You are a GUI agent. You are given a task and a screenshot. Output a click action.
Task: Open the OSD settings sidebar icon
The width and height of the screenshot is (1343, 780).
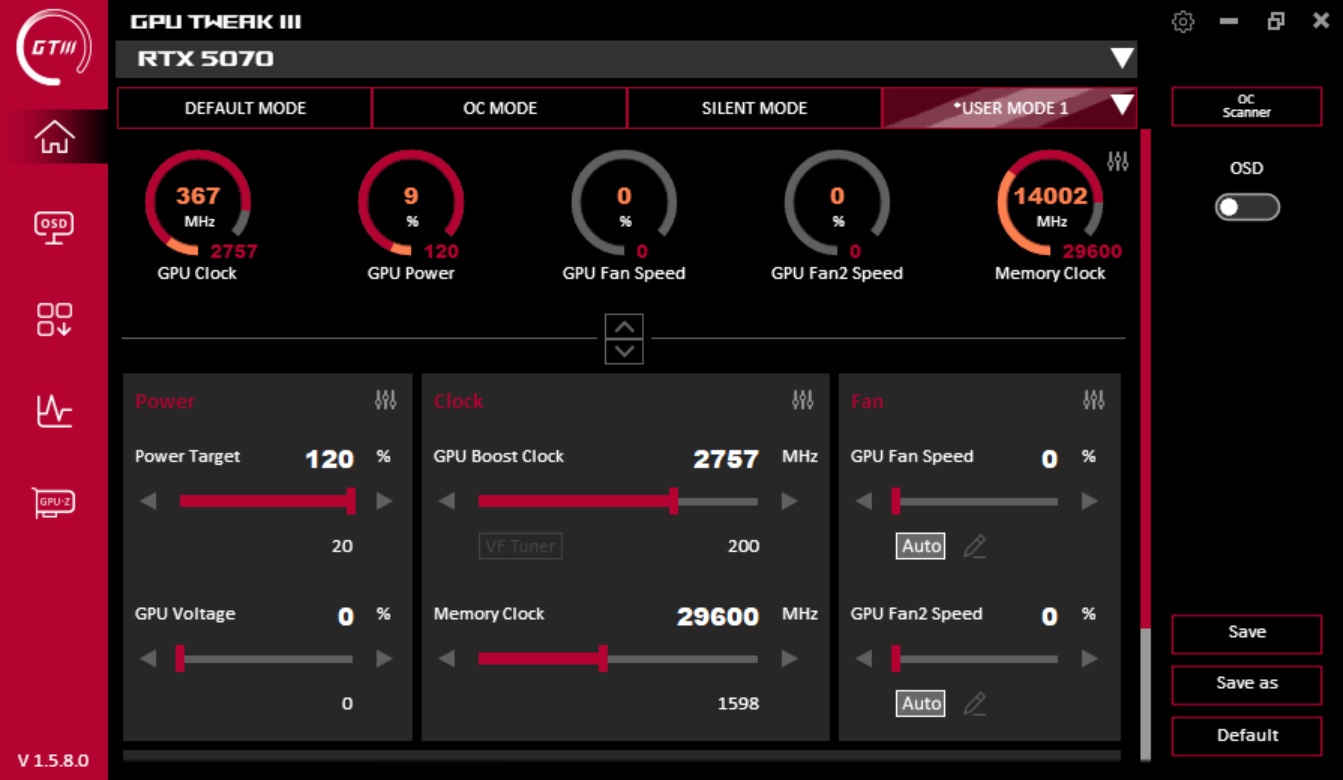click(x=54, y=227)
